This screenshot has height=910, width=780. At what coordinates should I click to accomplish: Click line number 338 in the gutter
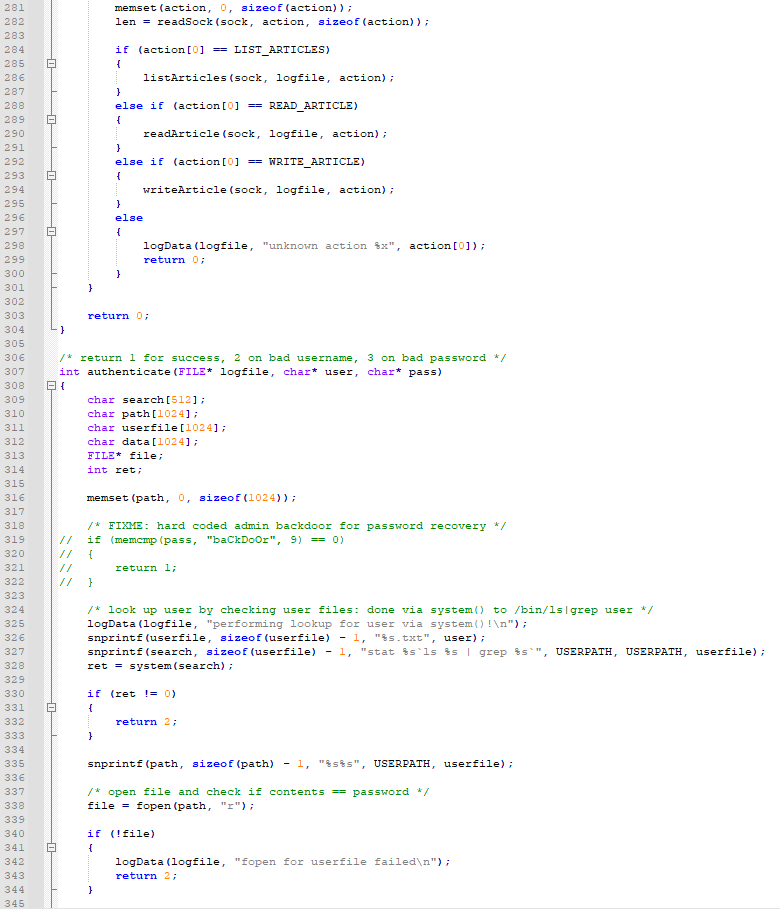(15, 806)
